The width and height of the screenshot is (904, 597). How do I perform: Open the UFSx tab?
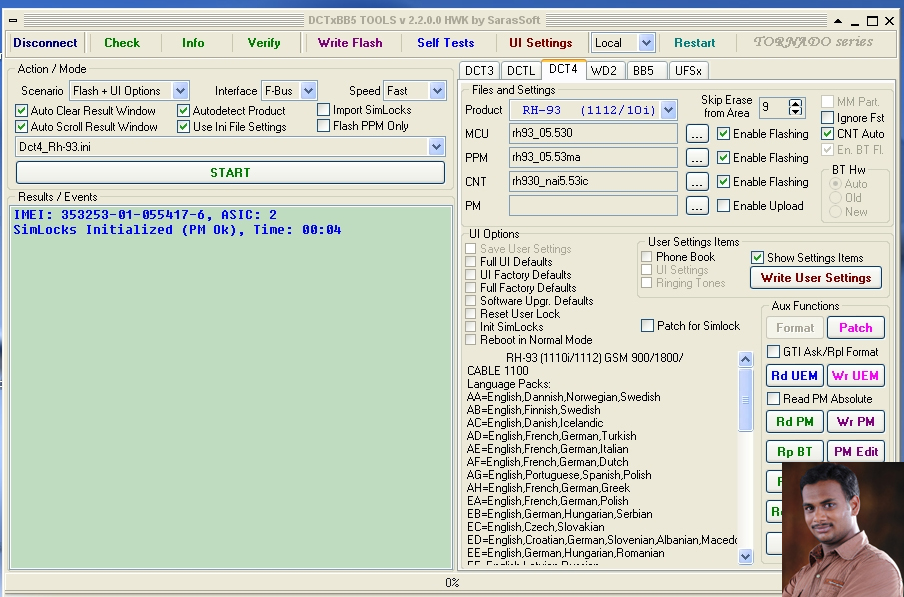[x=688, y=71]
